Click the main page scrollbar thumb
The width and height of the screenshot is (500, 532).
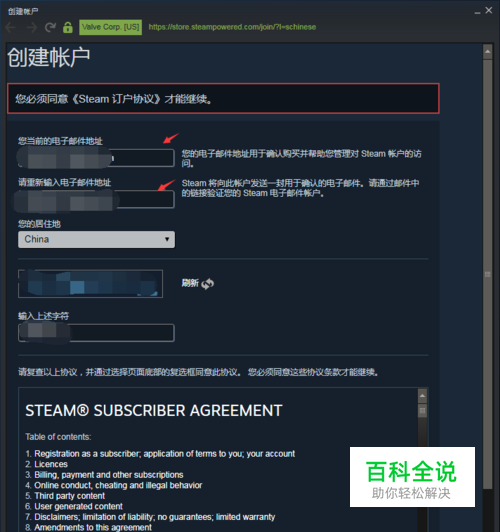click(x=488, y=274)
